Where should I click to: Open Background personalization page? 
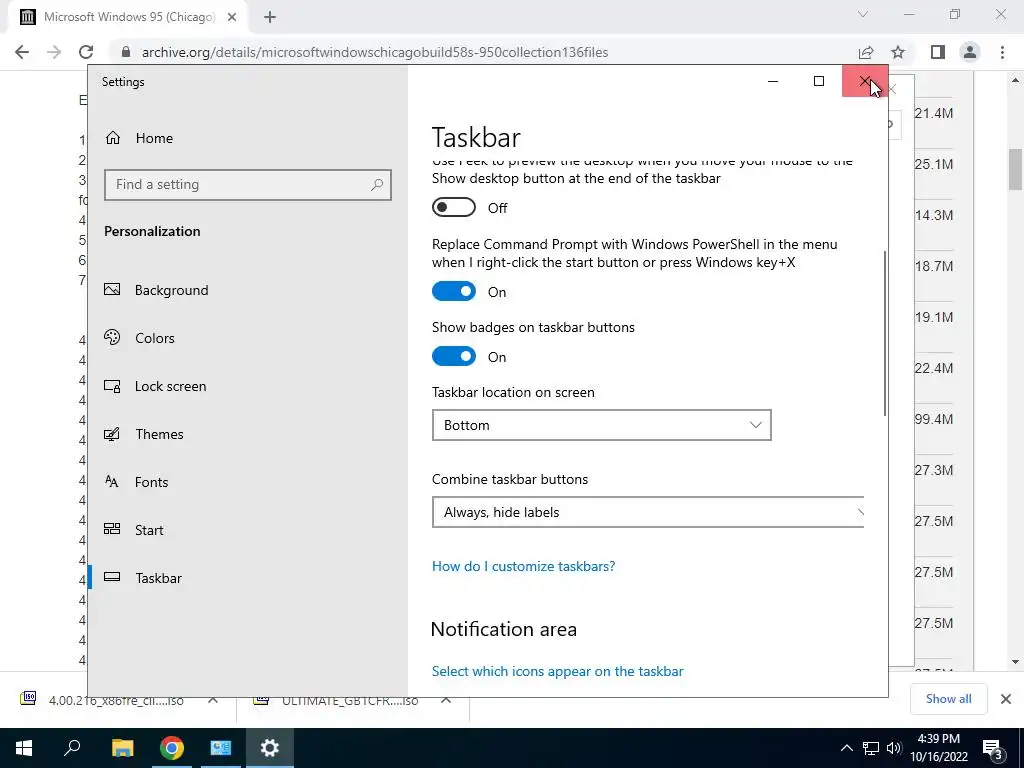click(x=157, y=290)
